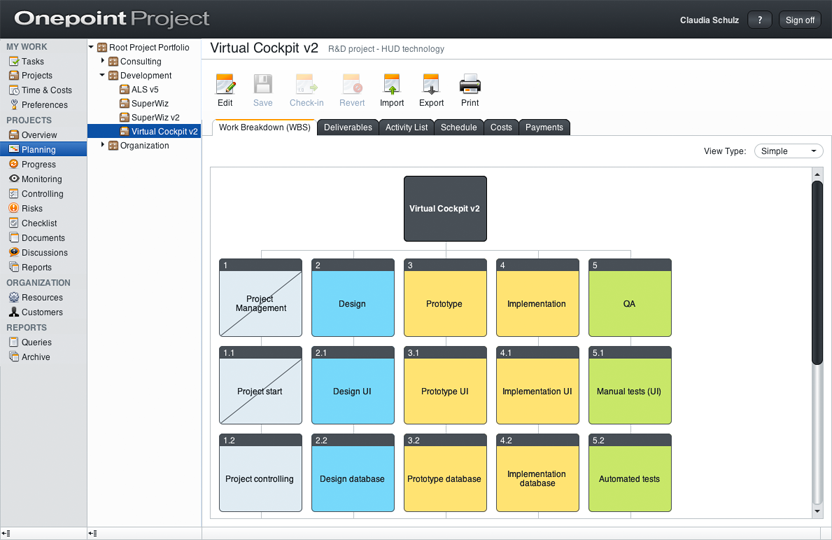Open the project Overview section

39,135
